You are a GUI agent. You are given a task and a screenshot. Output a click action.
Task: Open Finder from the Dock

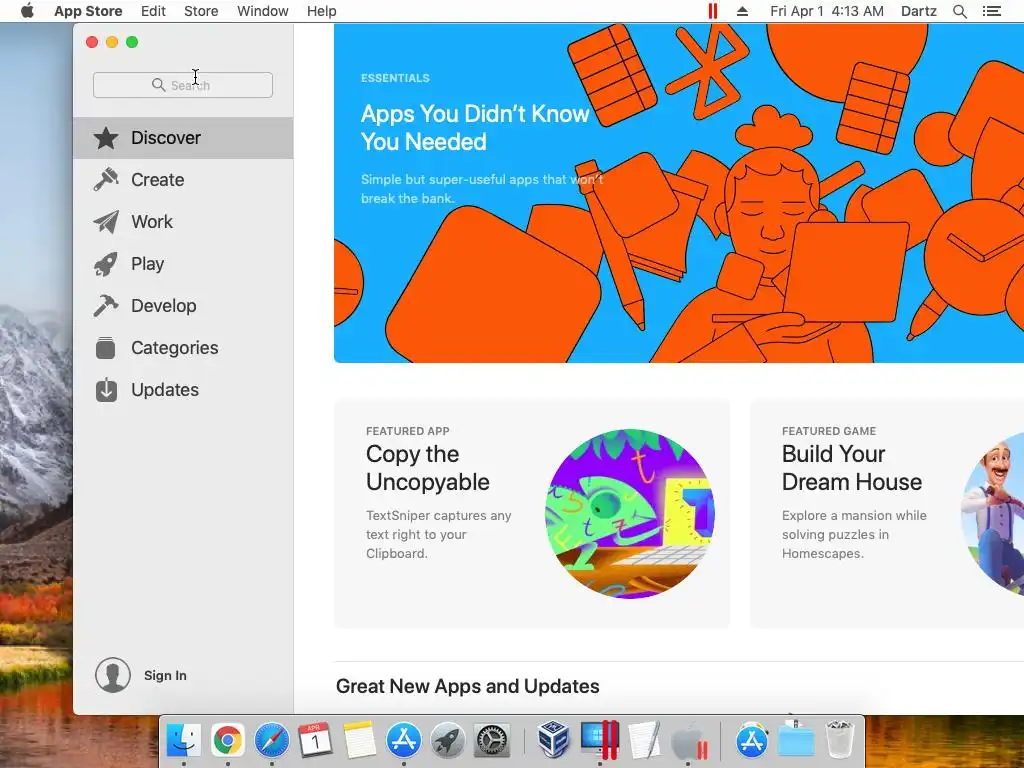click(x=184, y=740)
